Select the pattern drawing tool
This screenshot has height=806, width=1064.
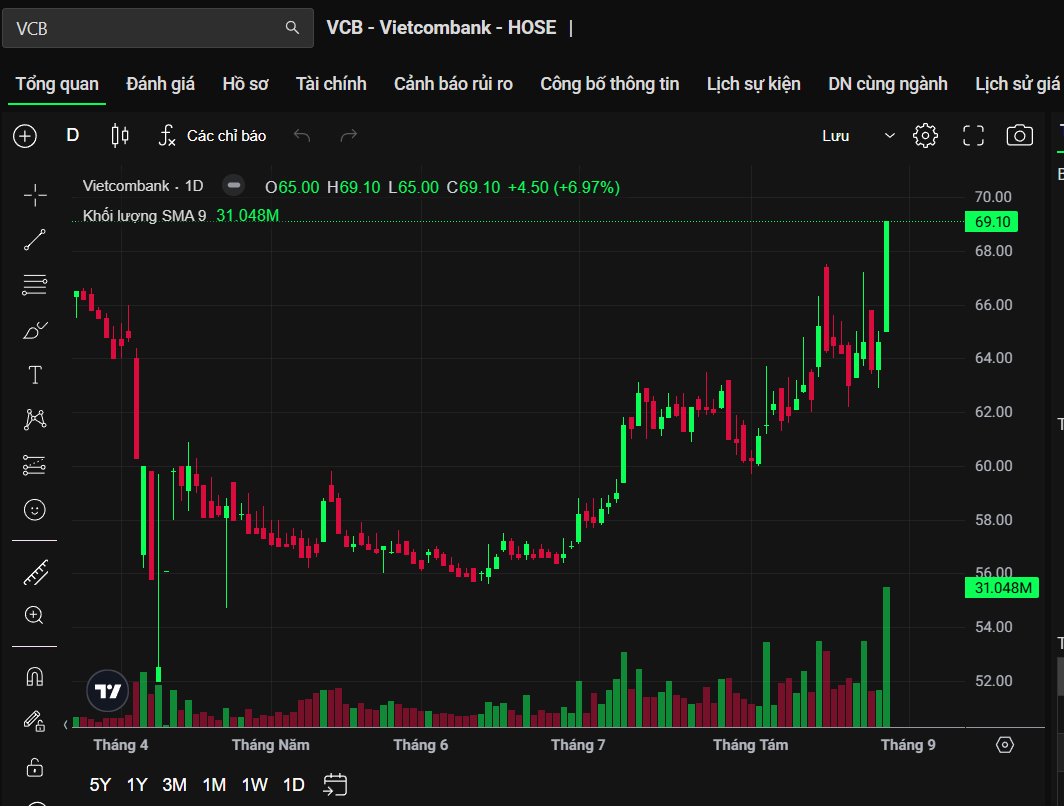click(x=35, y=419)
